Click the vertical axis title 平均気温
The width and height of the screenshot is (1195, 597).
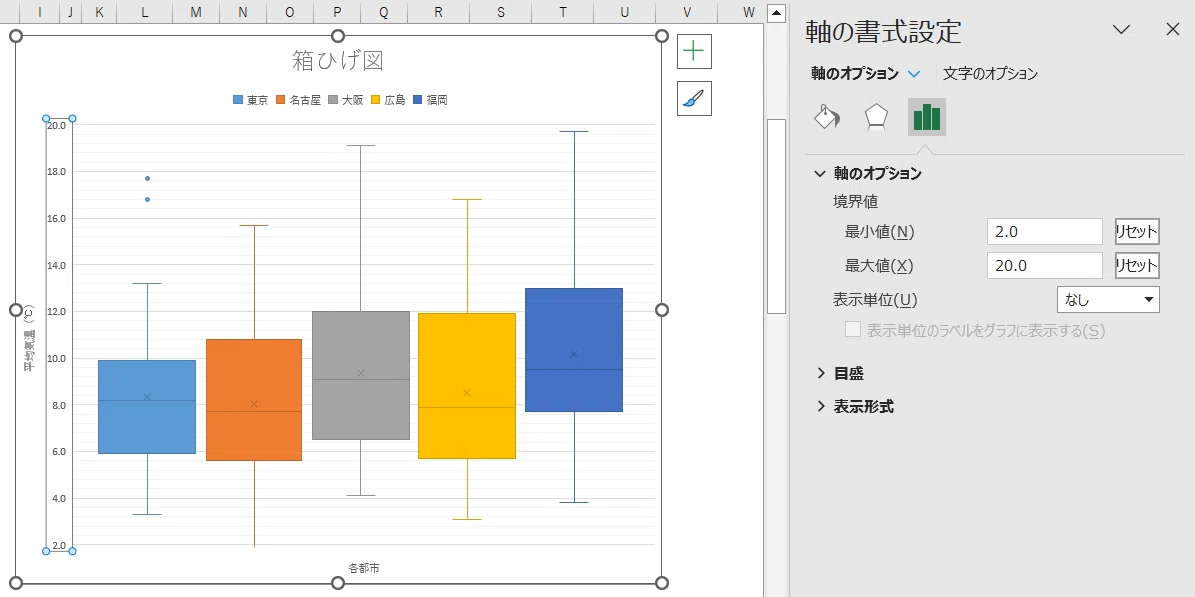(x=29, y=339)
